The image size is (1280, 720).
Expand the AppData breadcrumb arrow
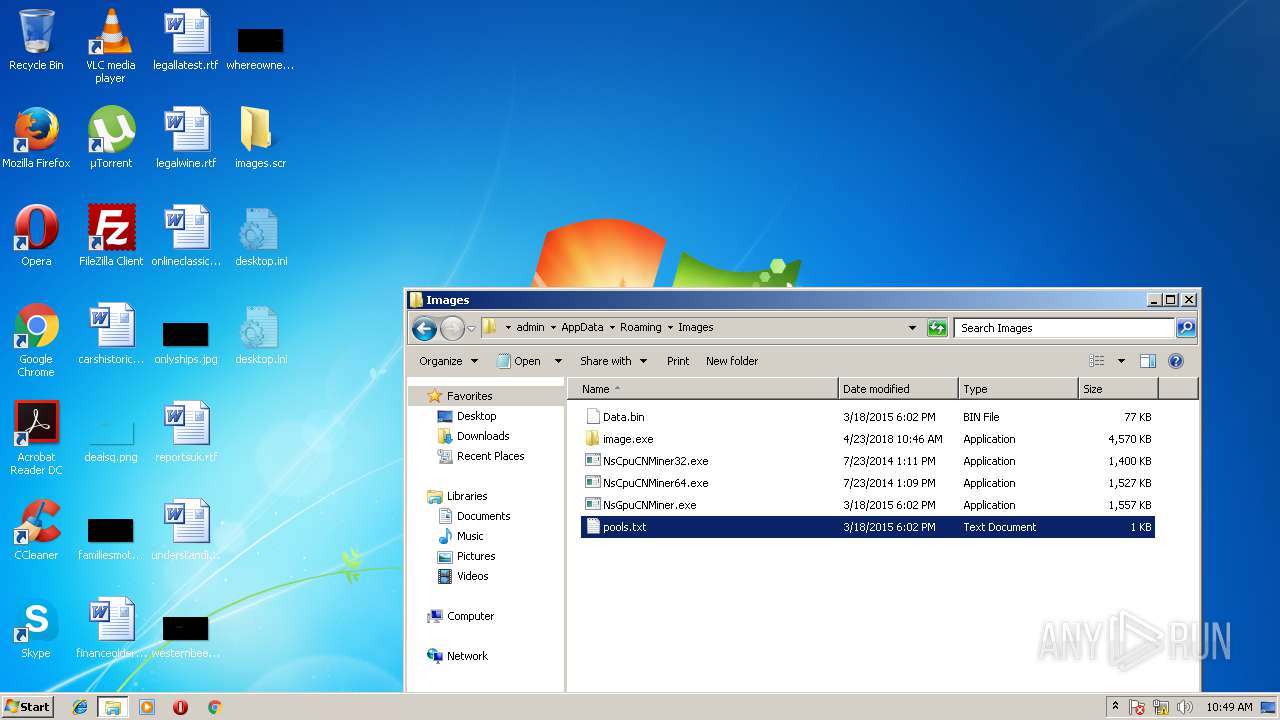tap(610, 328)
